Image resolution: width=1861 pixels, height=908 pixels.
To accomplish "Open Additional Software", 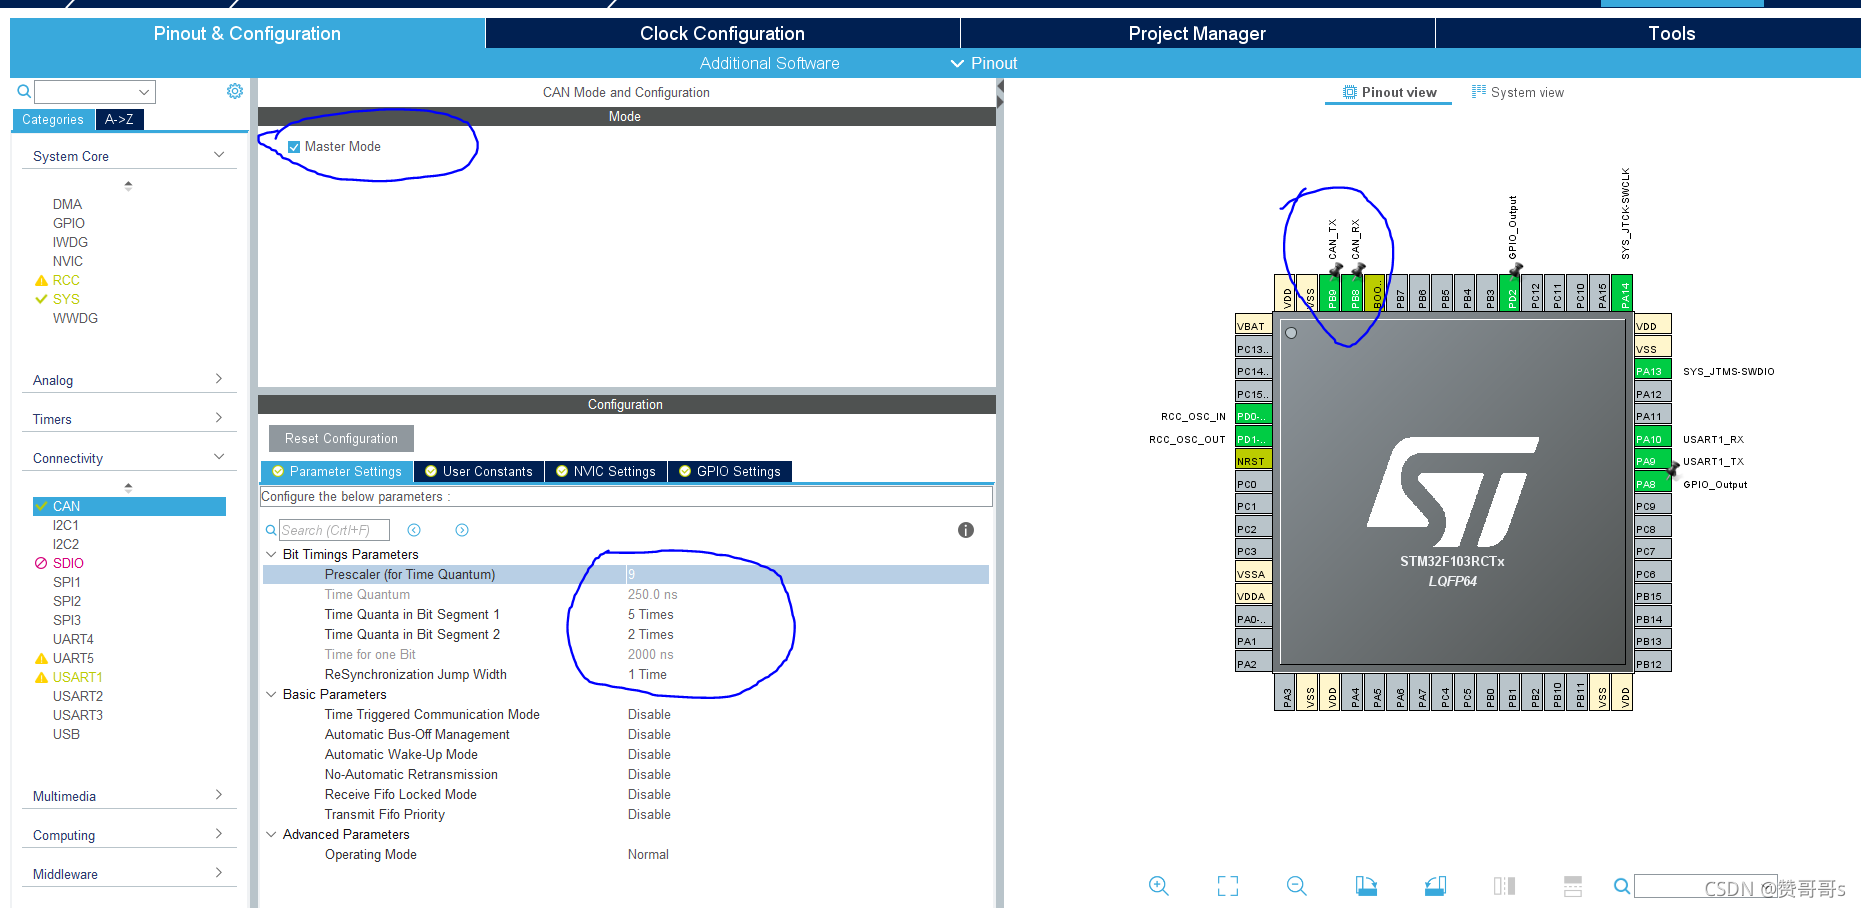I will [x=769, y=63].
